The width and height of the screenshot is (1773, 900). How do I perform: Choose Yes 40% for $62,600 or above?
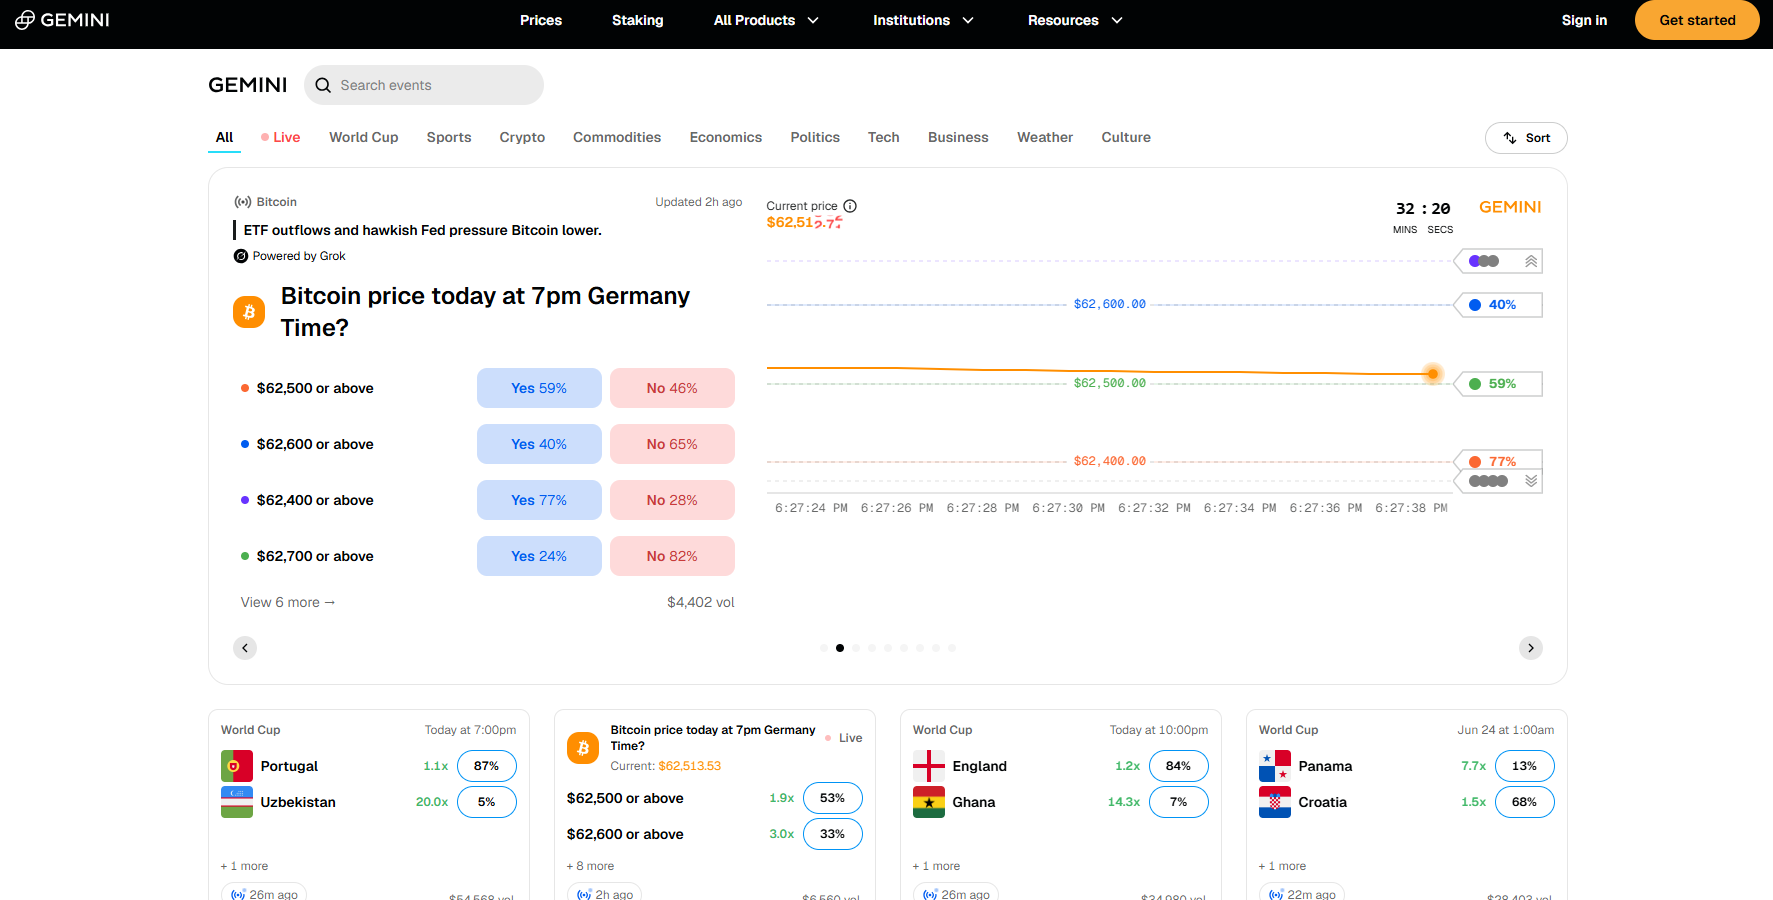tap(539, 444)
